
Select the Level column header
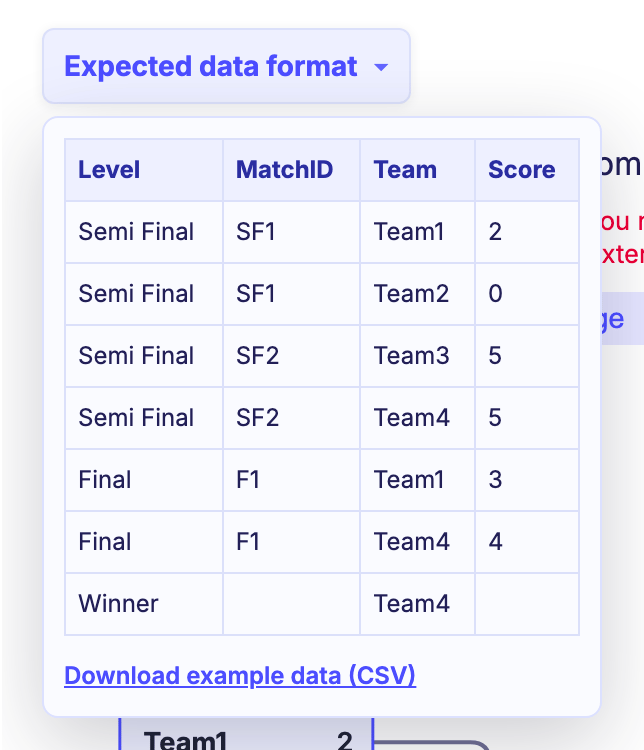coord(144,170)
